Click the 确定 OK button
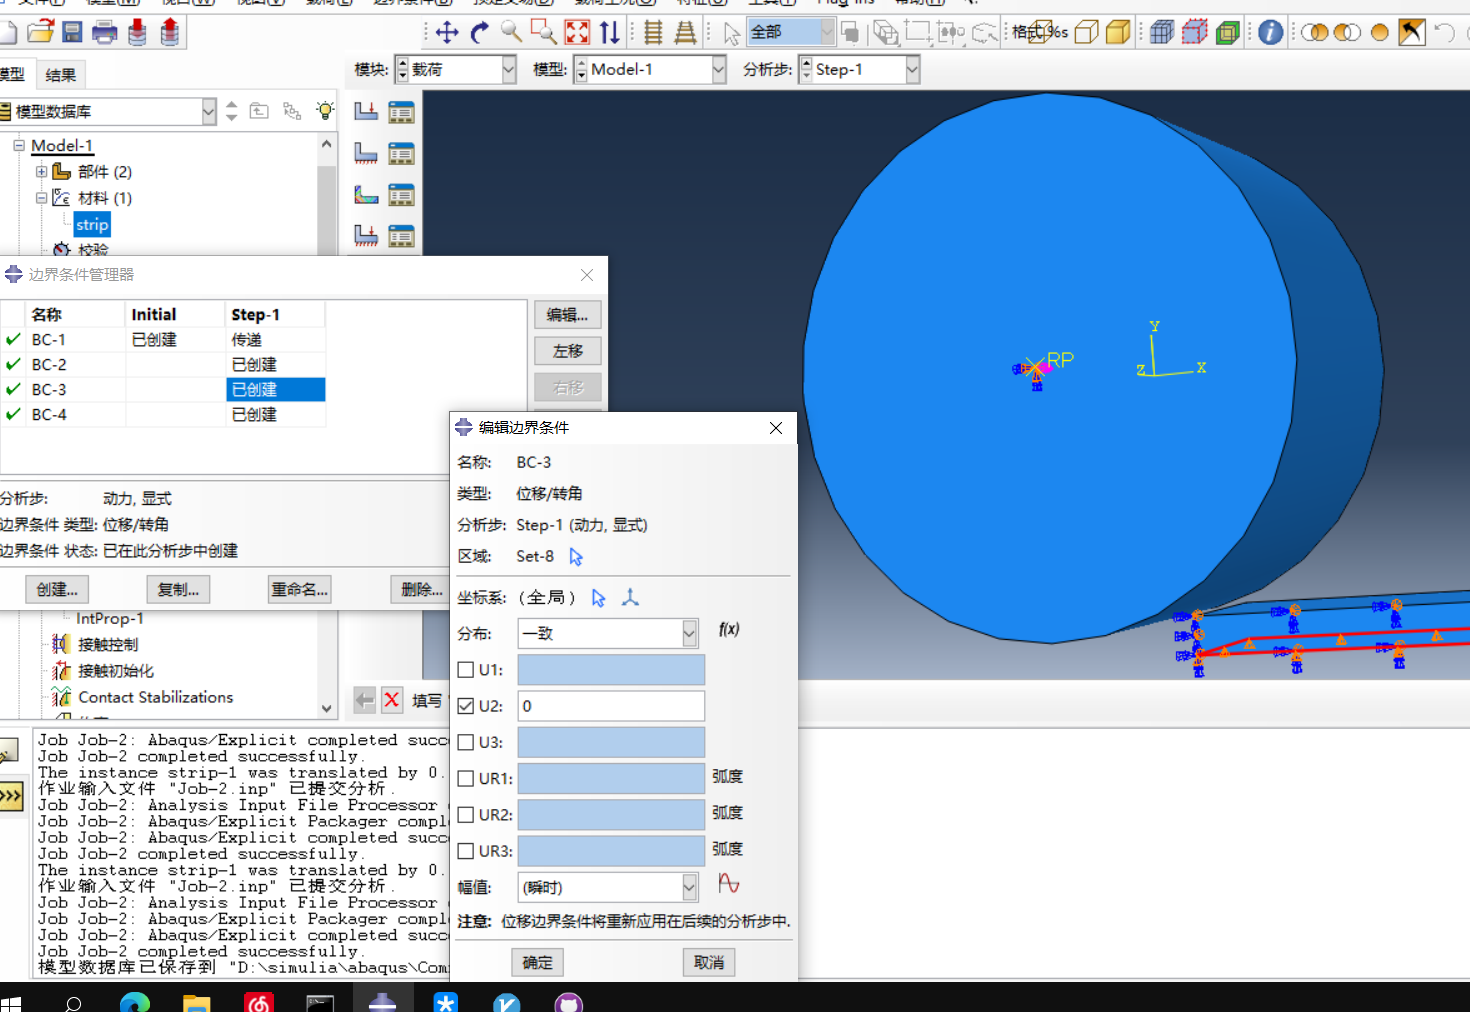The width and height of the screenshot is (1470, 1012). [537, 962]
